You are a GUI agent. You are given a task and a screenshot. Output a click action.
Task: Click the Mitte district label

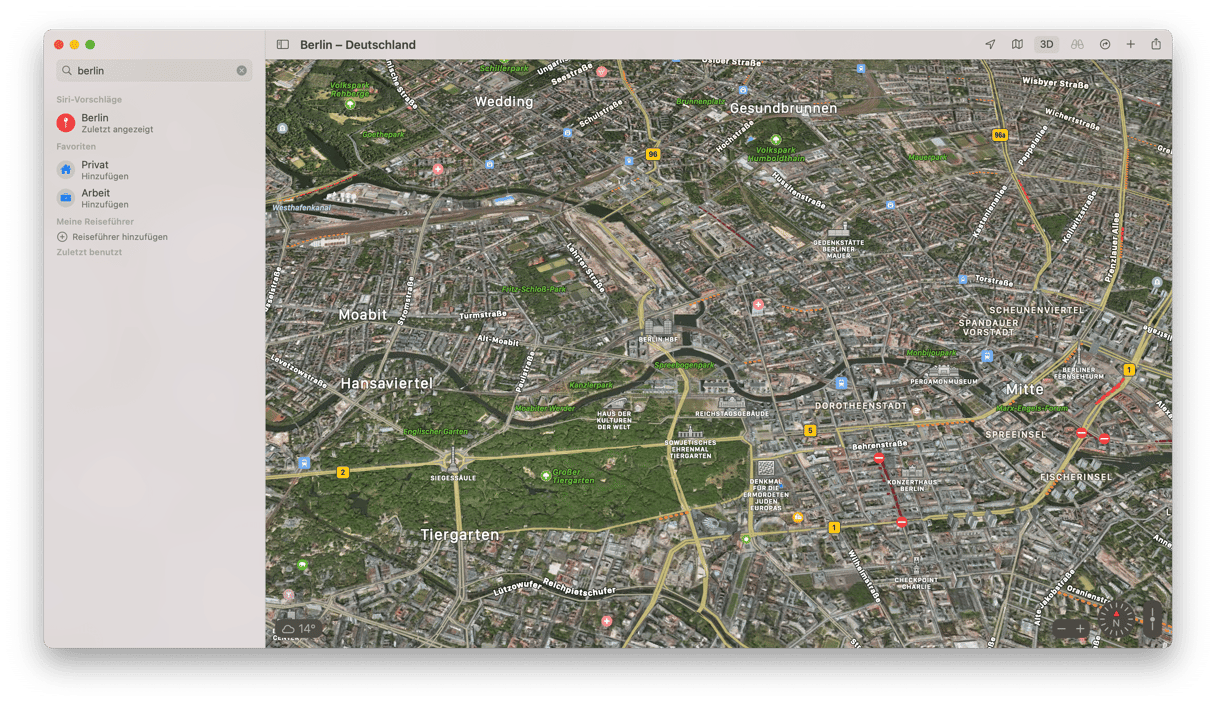pyautogui.click(x=1024, y=389)
